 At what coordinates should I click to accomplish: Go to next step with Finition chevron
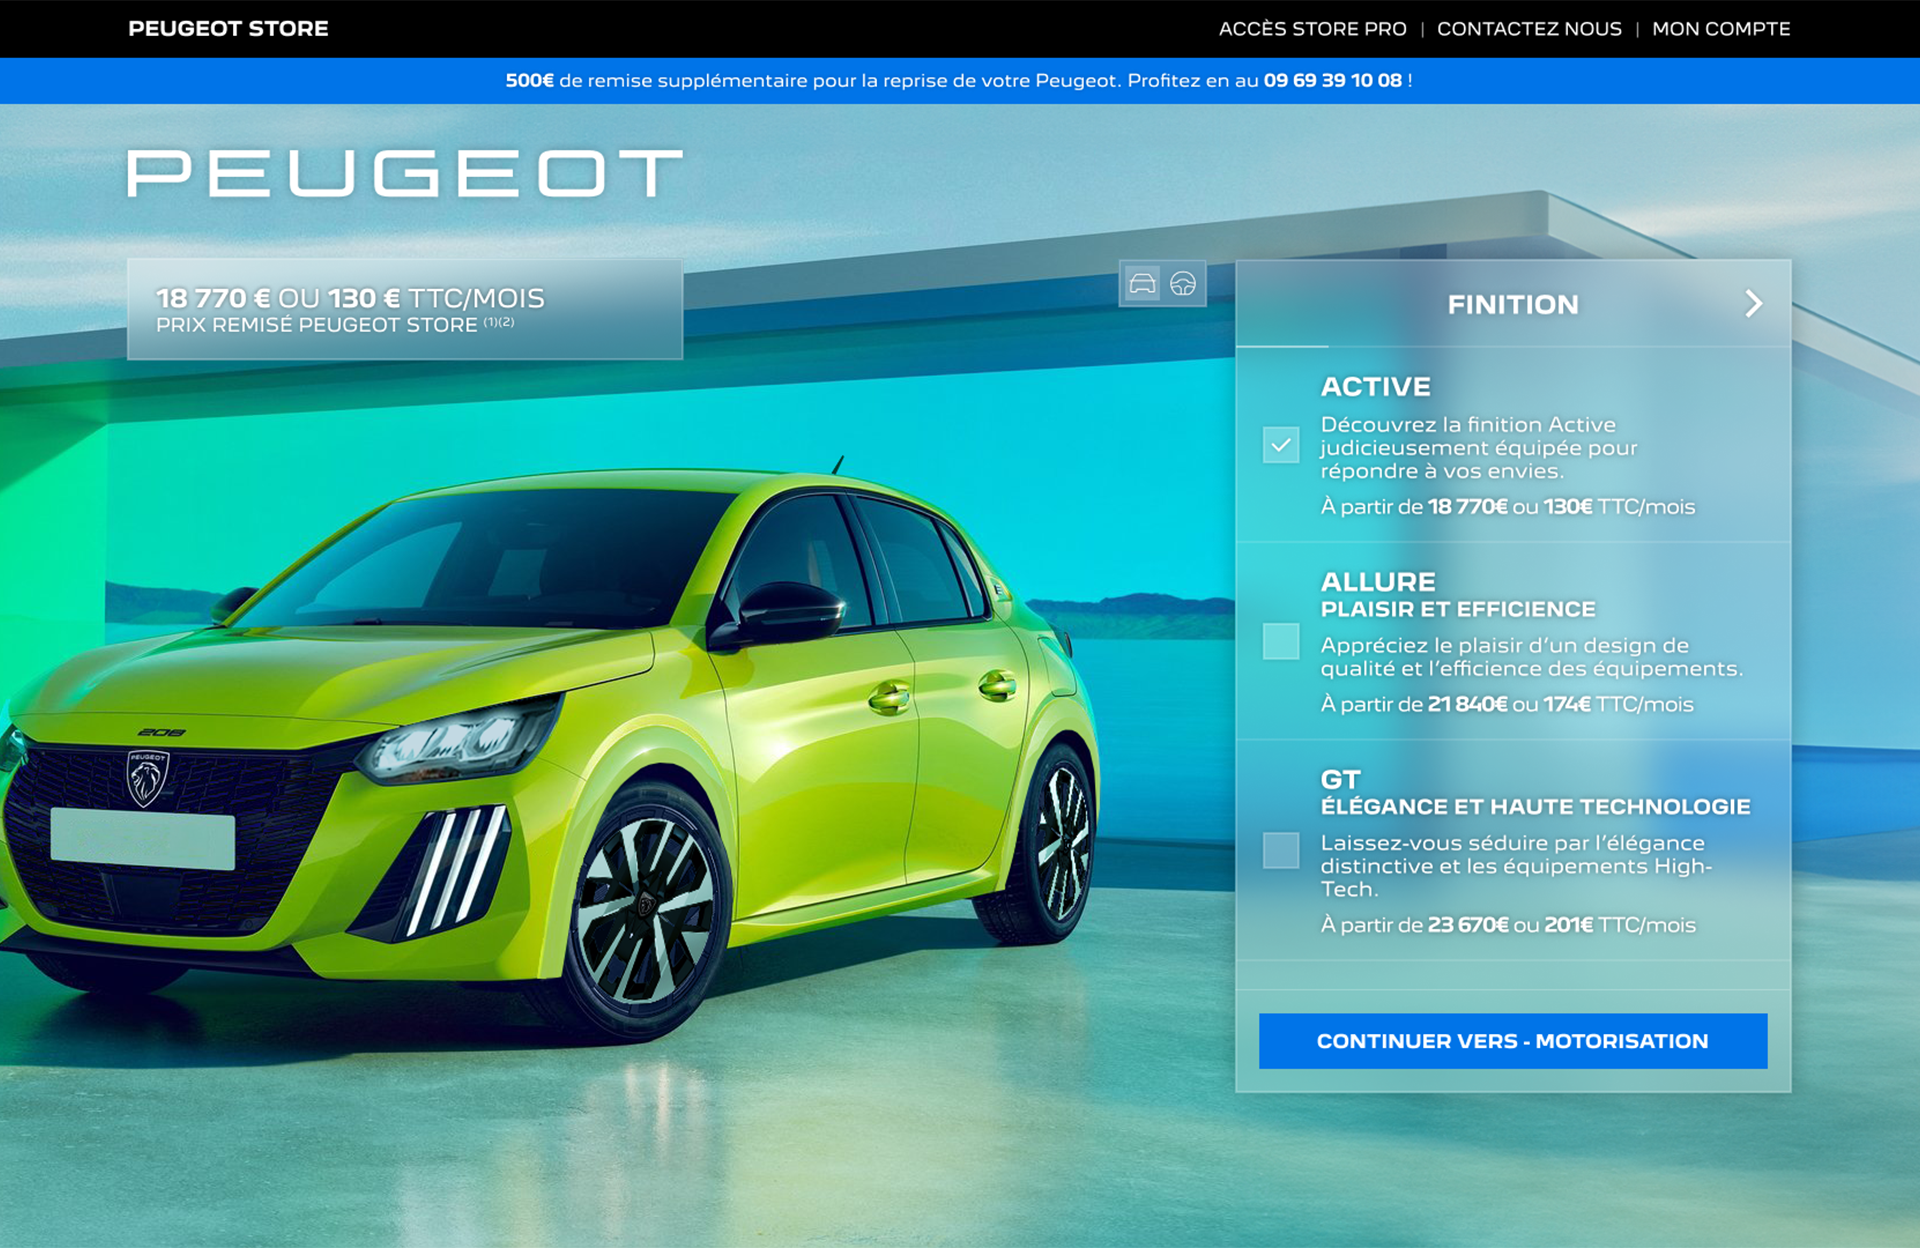[1753, 304]
